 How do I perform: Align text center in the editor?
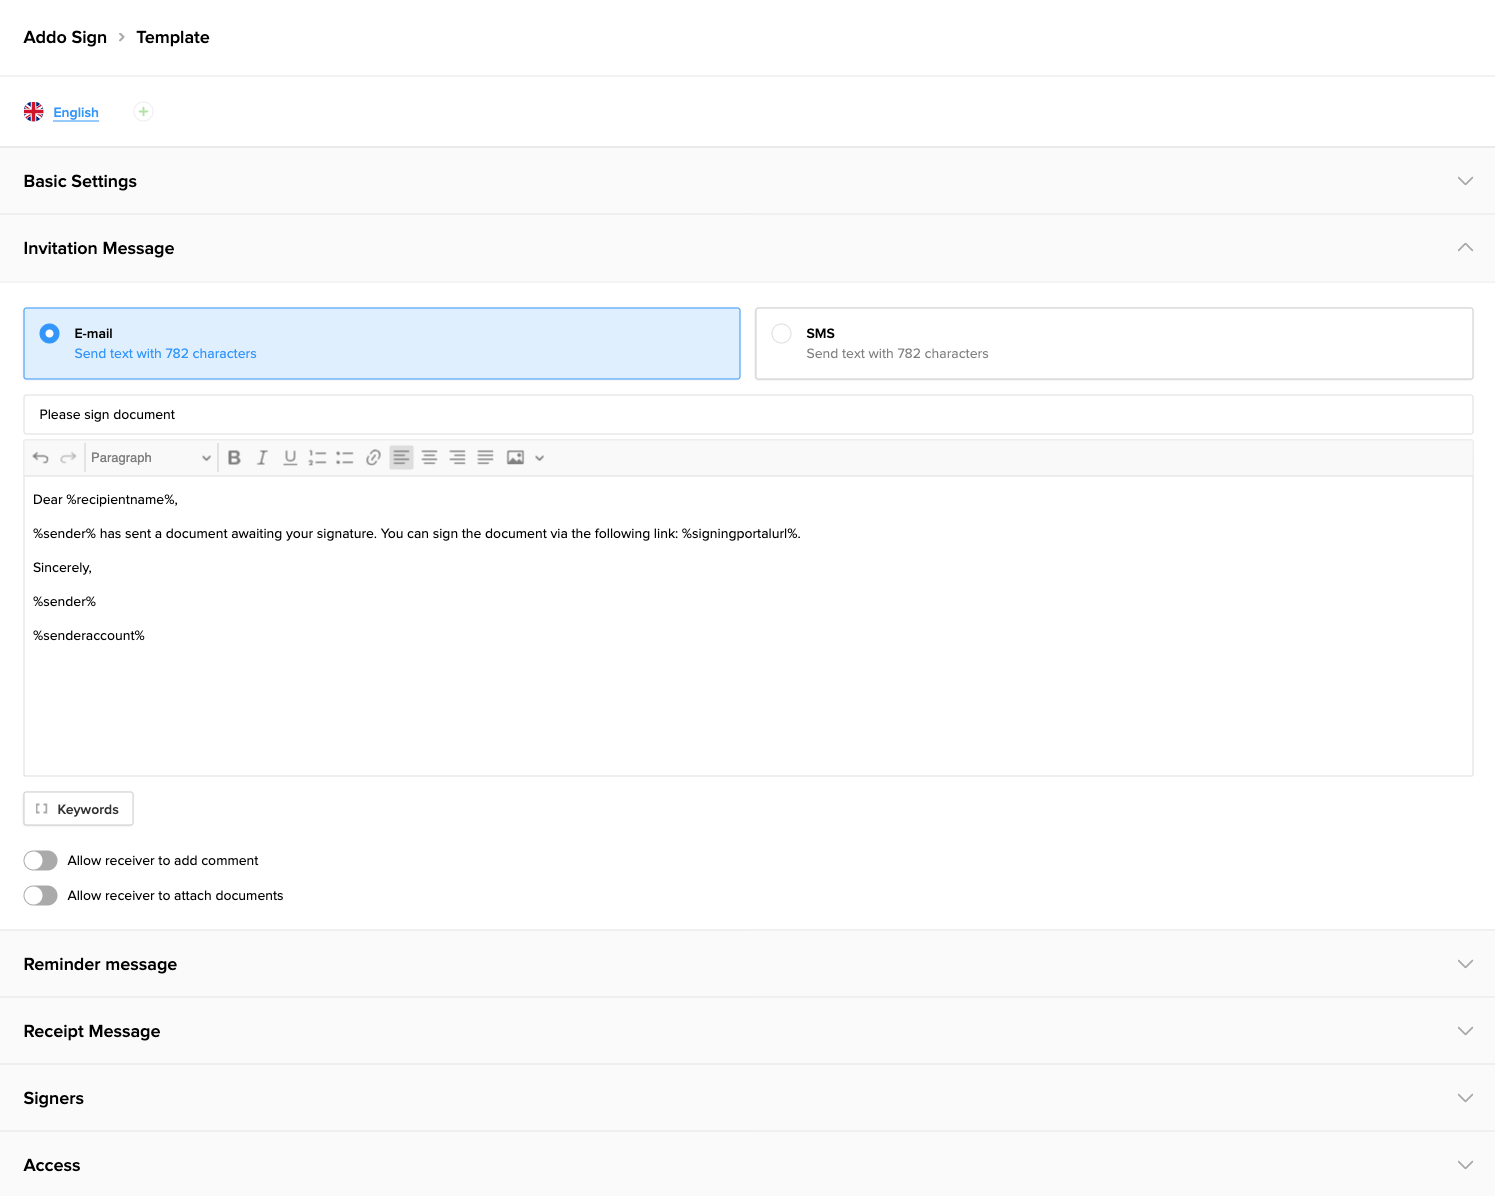[429, 457]
